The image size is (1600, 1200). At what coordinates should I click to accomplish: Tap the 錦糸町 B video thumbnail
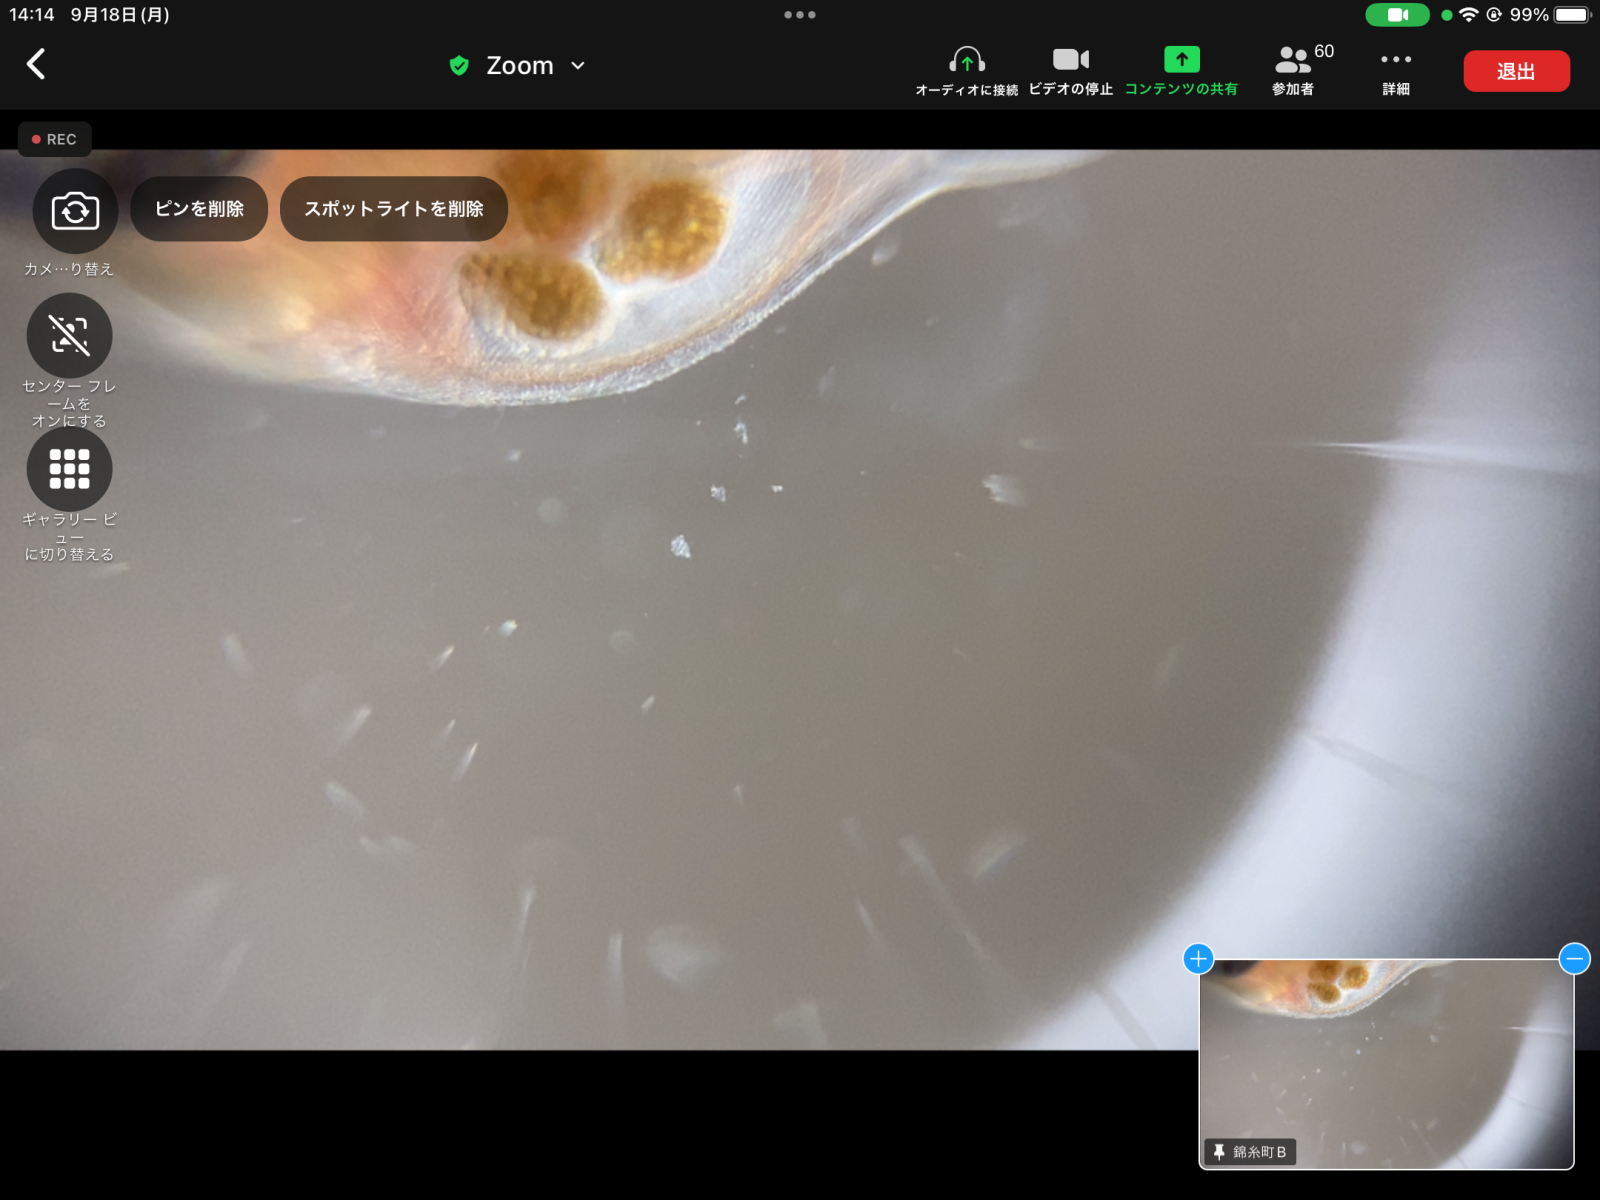click(x=1386, y=1064)
